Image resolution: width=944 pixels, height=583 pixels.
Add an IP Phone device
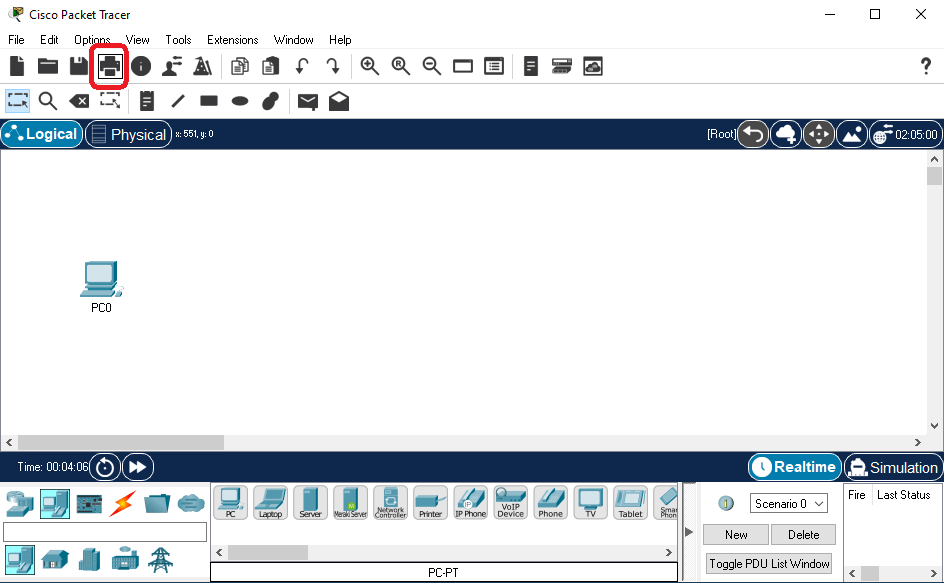pos(470,502)
